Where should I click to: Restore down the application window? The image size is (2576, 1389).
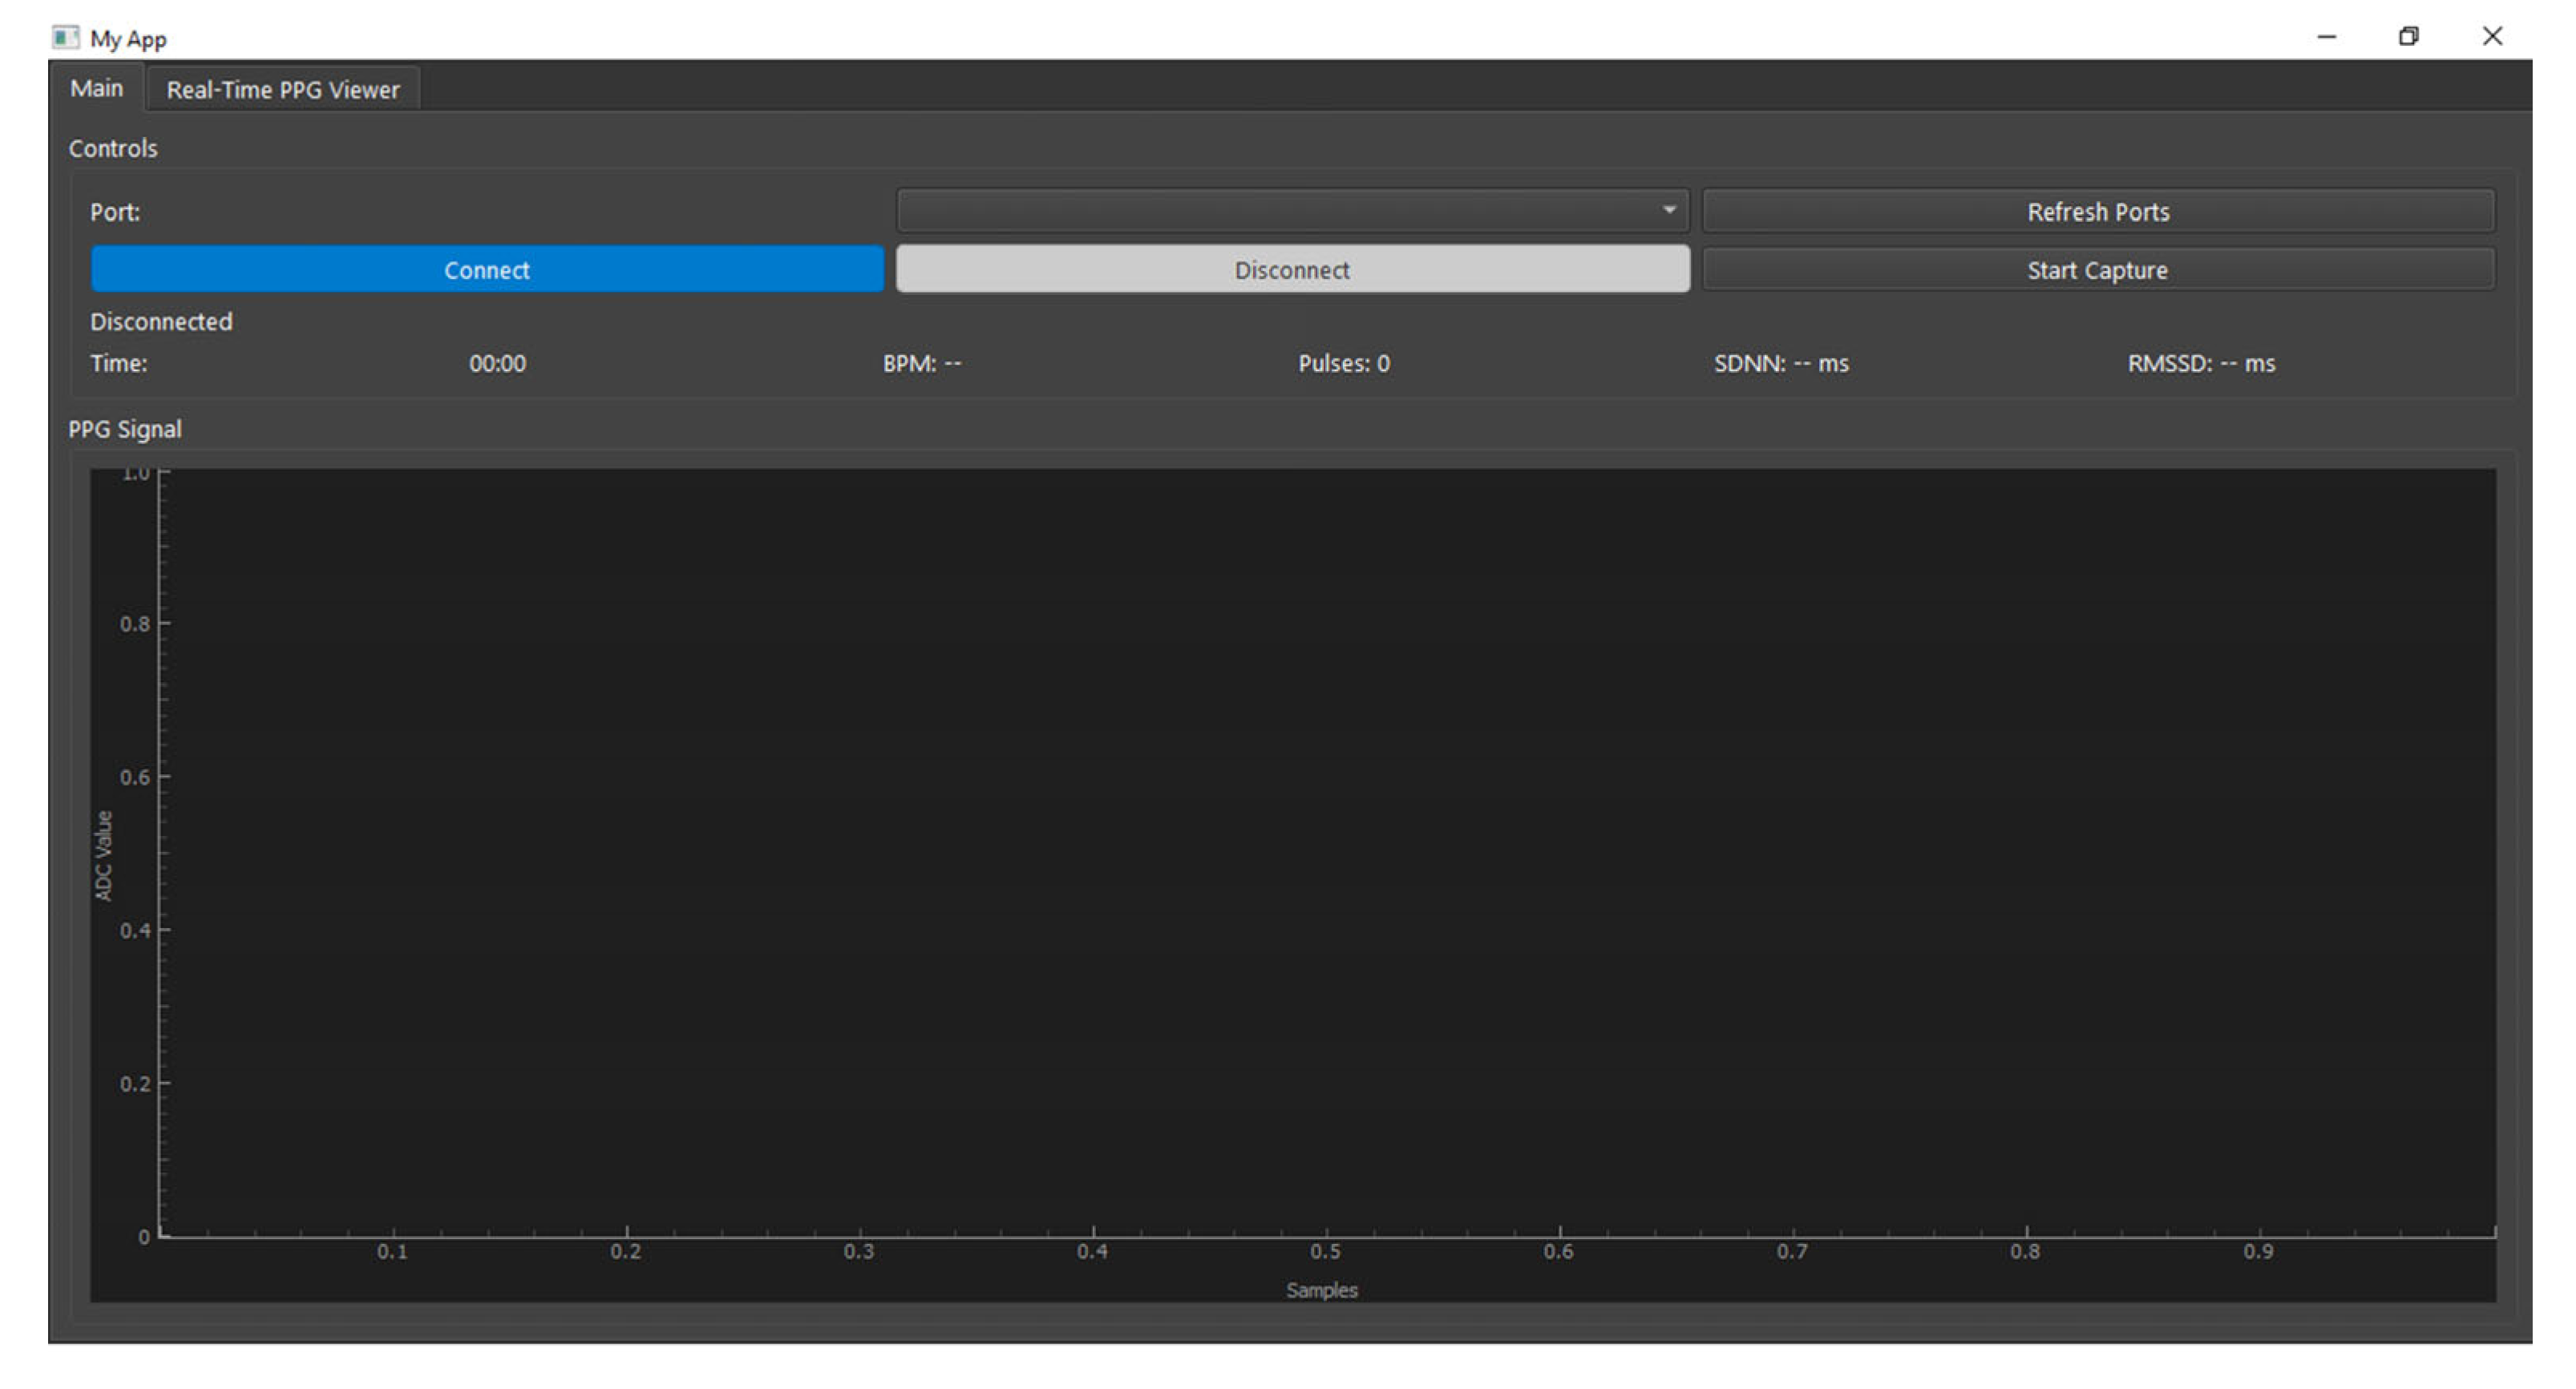click(x=2408, y=37)
